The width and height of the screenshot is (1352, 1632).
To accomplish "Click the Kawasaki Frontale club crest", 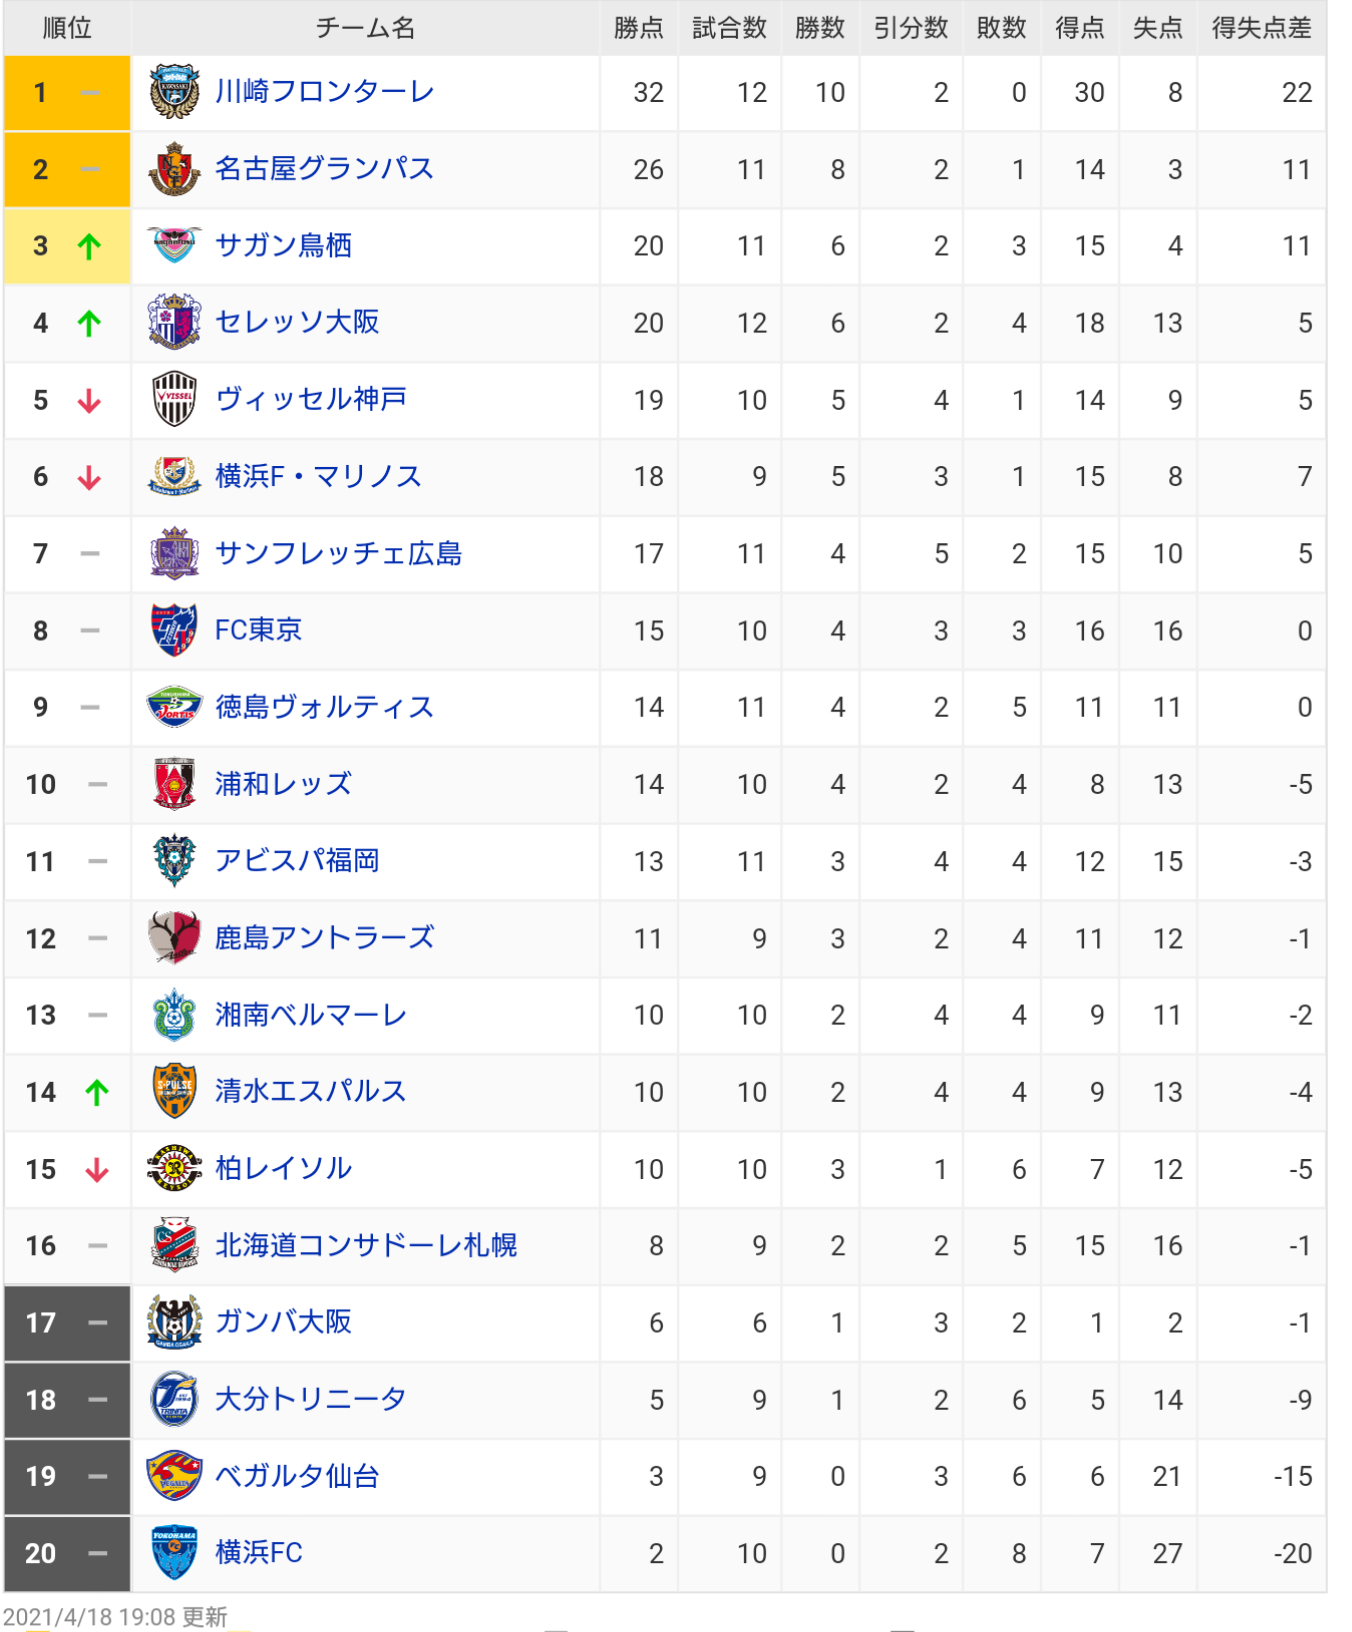I will pyautogui.click(x=174, y=92).
